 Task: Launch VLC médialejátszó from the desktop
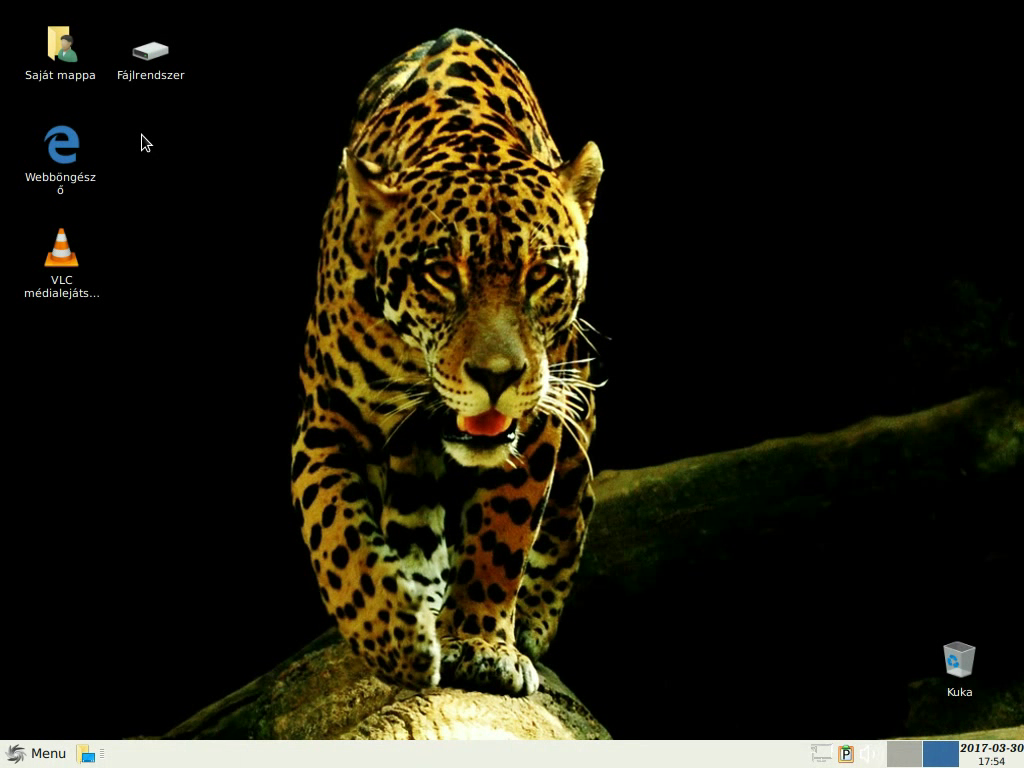(61, 247)
